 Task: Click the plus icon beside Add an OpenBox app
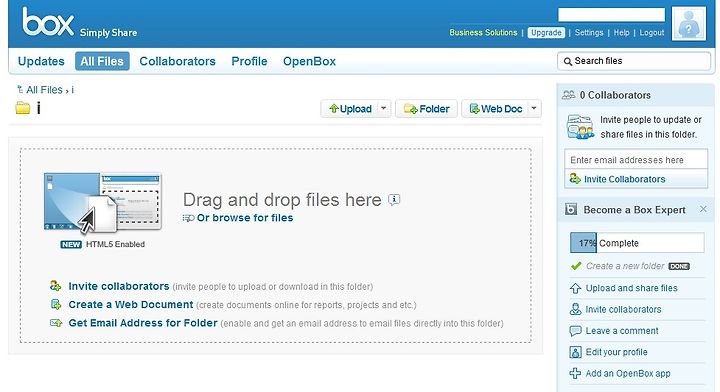coord(575,373)
